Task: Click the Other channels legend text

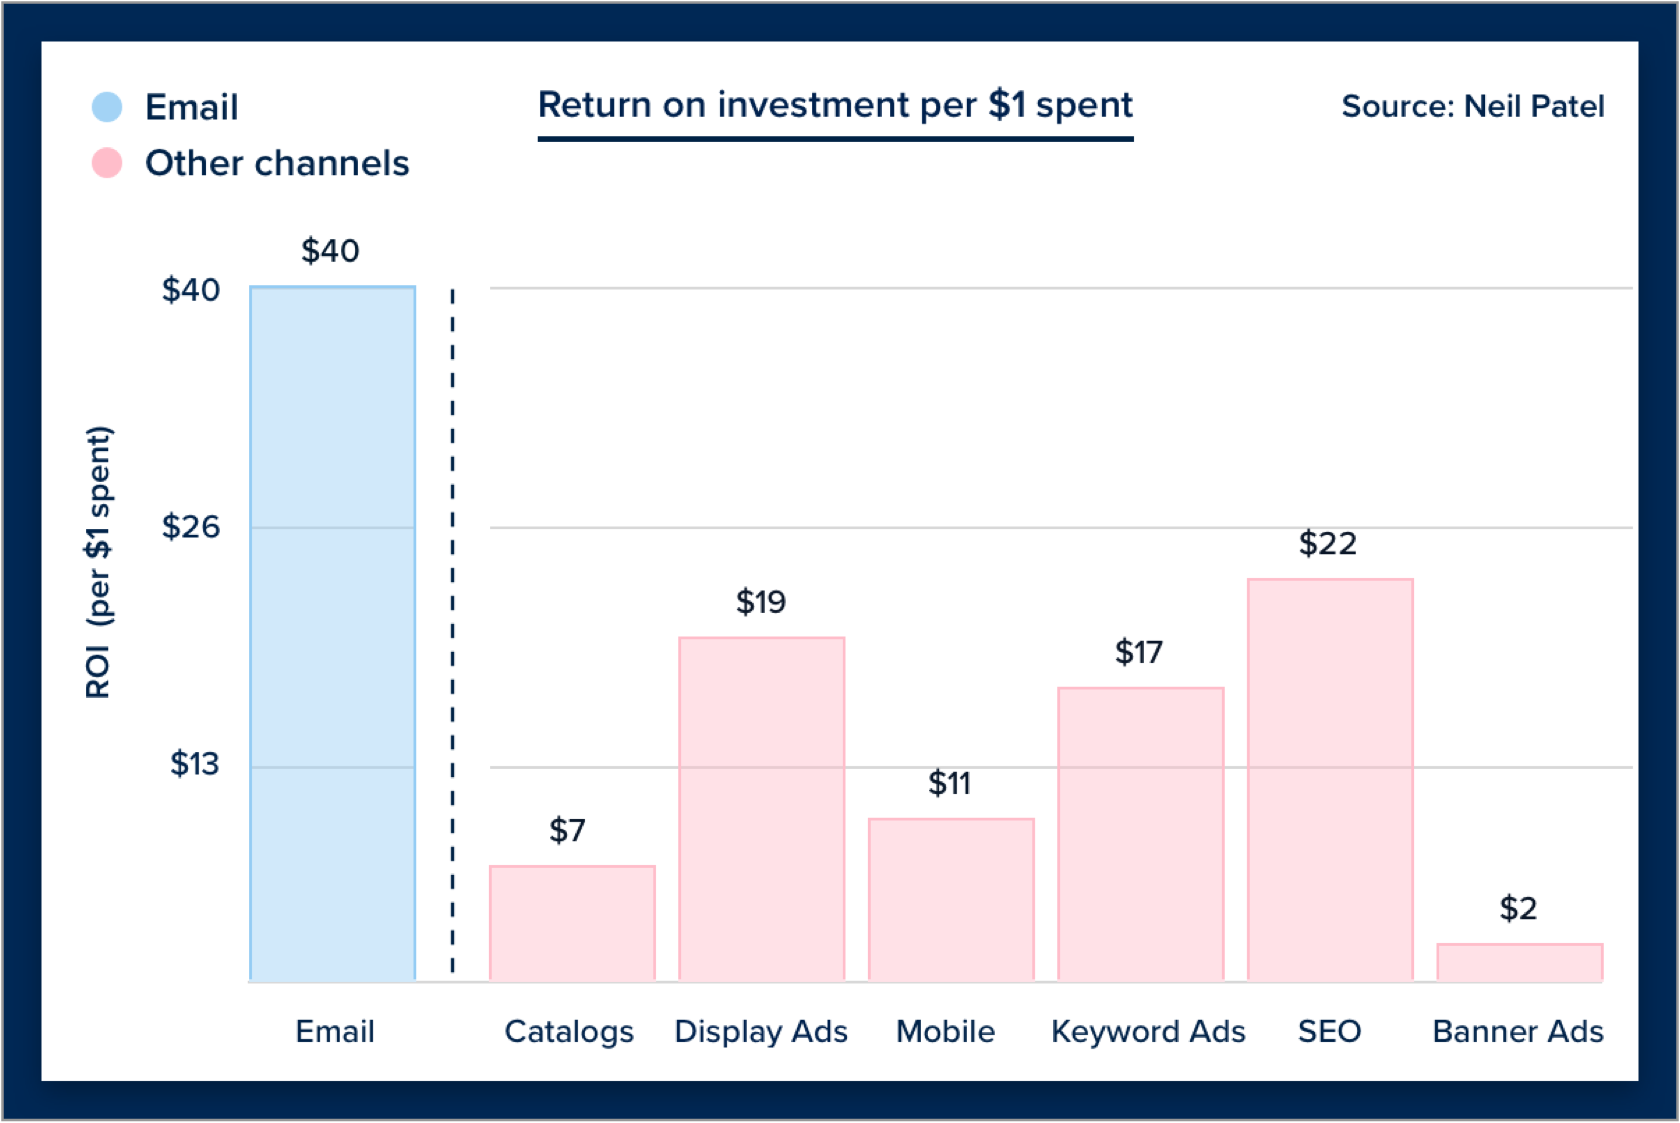Action: pyautogui.click(x=277, y=163)
